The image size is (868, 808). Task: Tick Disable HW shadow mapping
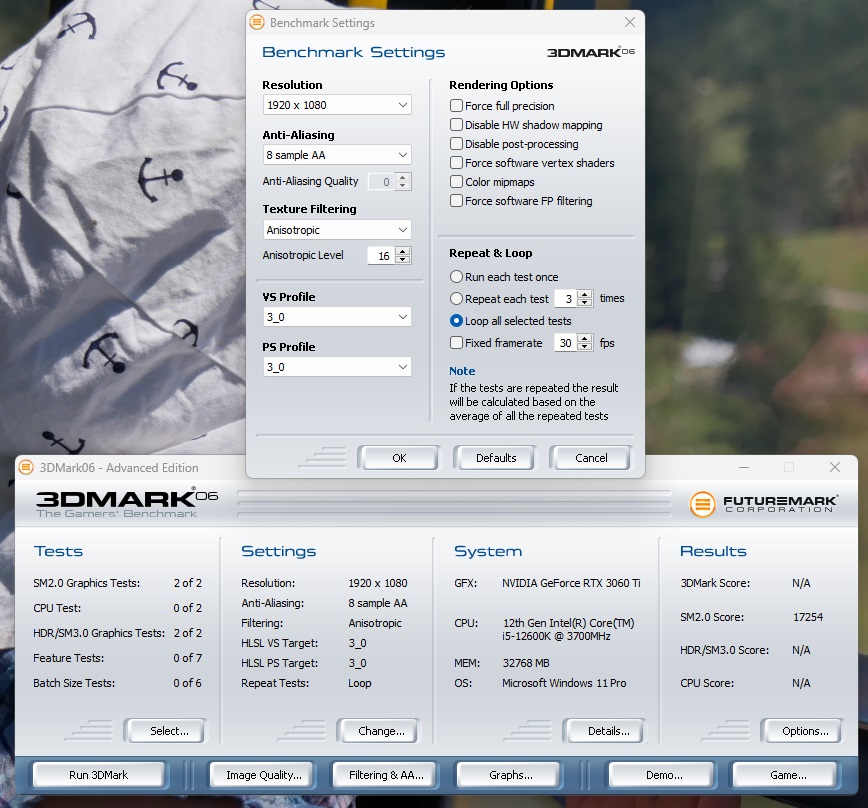[x=456, y=125]
